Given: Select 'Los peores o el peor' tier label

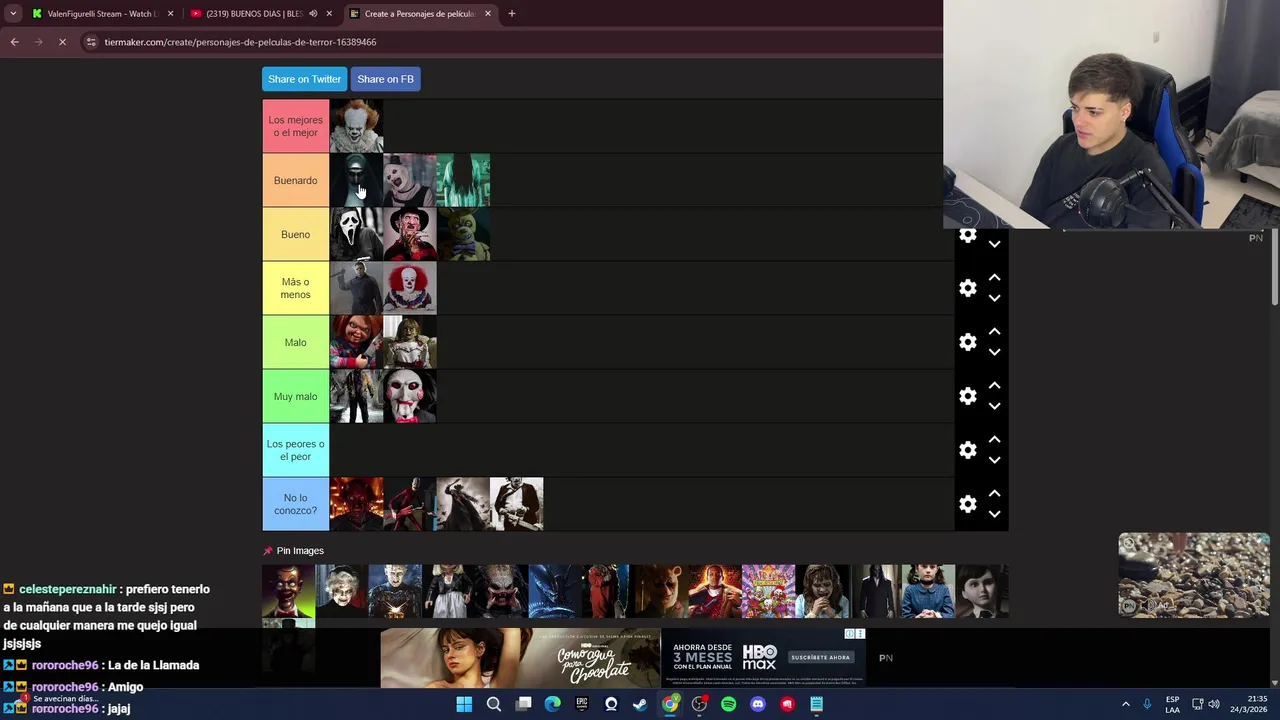Looking at the screenshot, I should 296,450.
